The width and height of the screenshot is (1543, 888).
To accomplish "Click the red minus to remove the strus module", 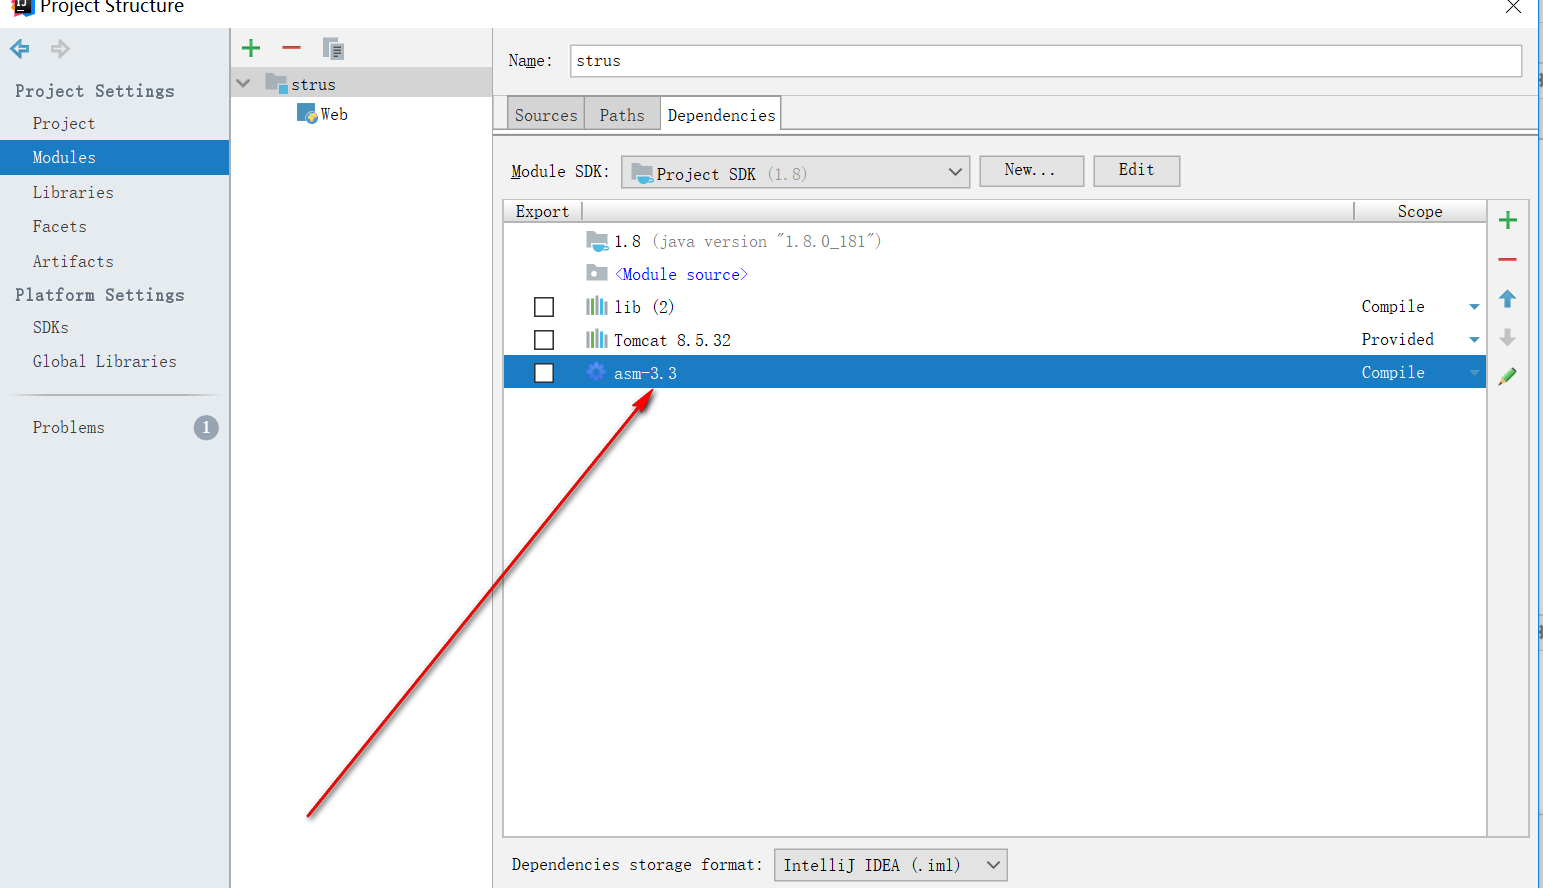I will tap(290, 47).
